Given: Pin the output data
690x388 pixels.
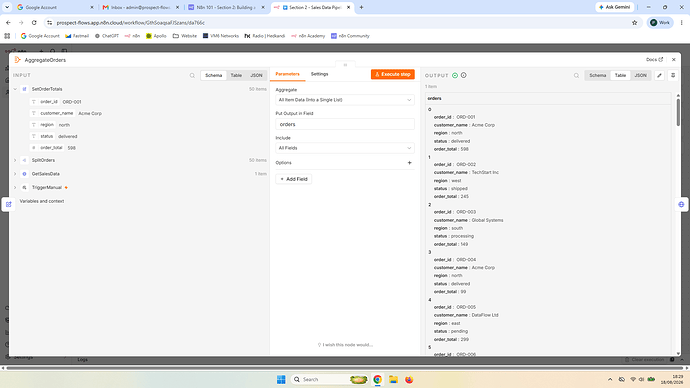Looking at the screenshot, I should coord(673,75).
